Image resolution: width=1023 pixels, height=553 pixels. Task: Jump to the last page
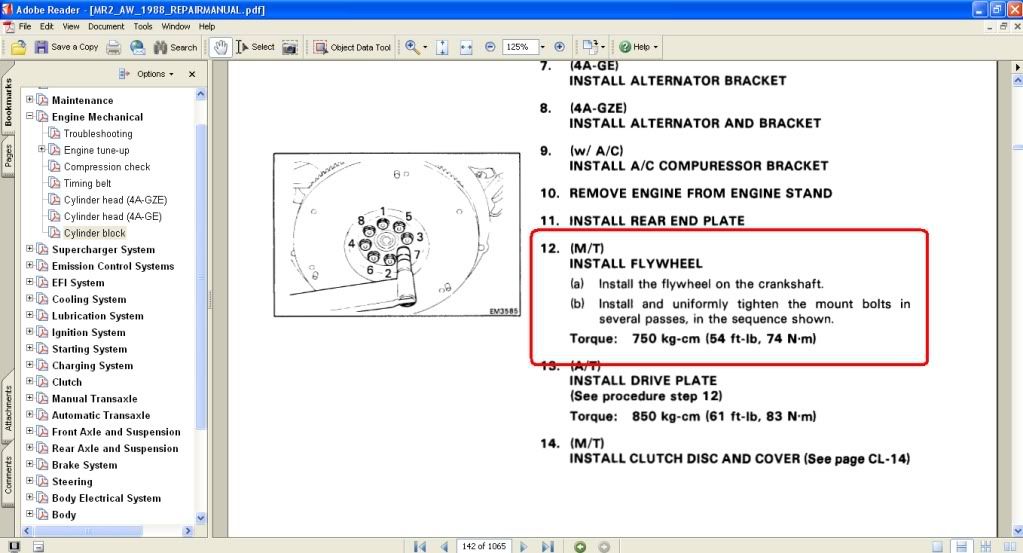[x=547, y=546]
